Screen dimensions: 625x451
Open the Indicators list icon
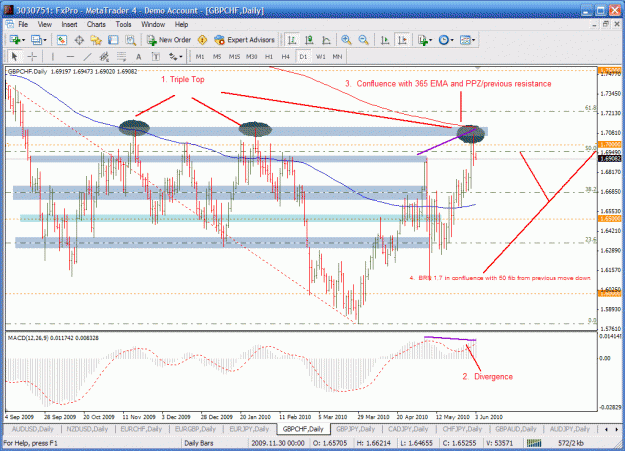pos(423,40)
